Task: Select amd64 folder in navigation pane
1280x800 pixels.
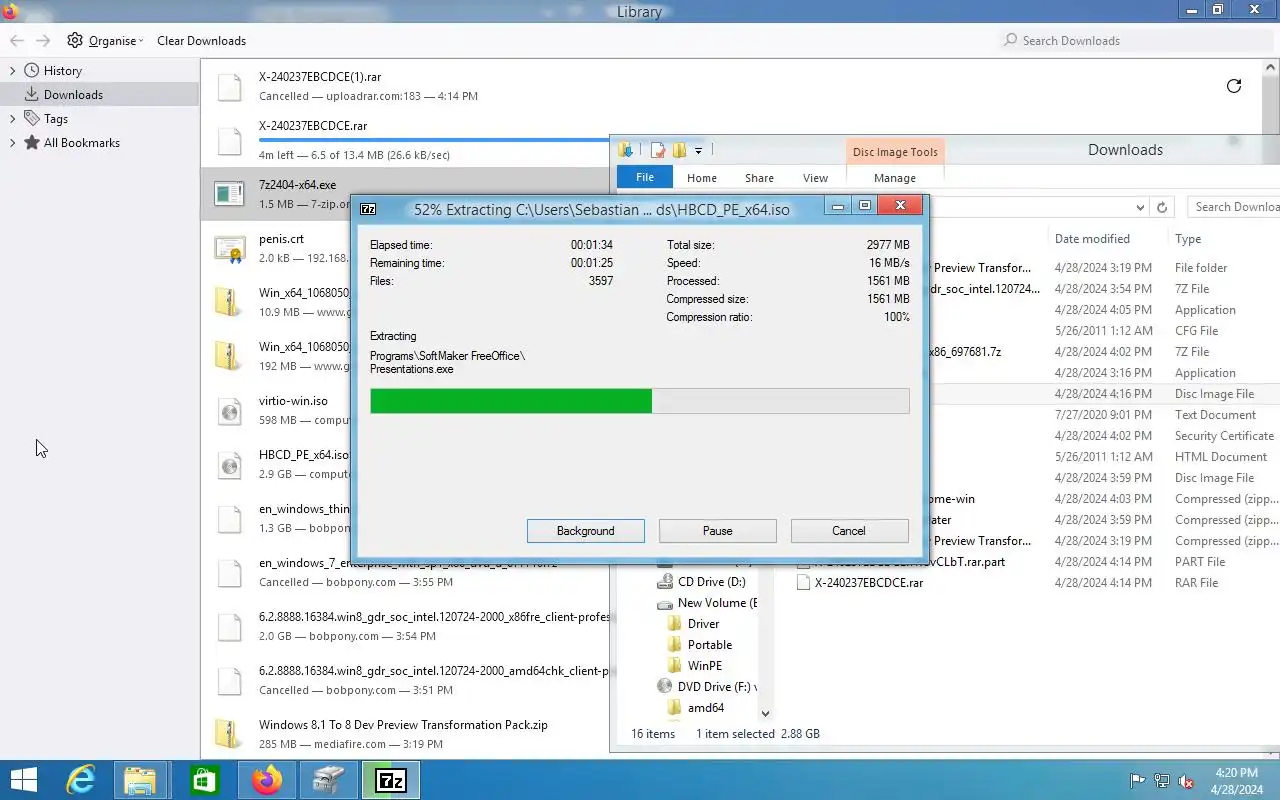Action: 705,708
